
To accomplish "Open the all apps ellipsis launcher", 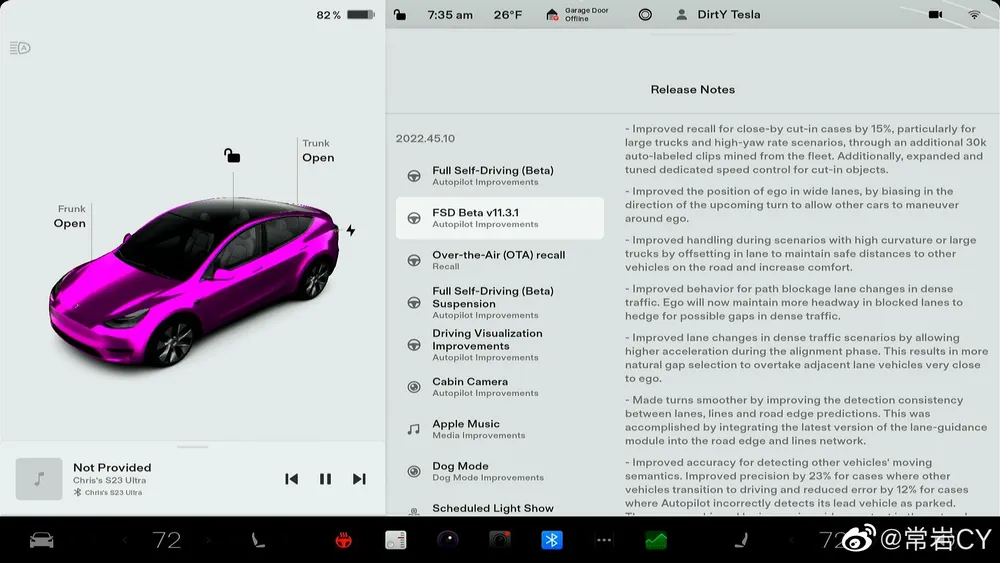I will [603, 541].
